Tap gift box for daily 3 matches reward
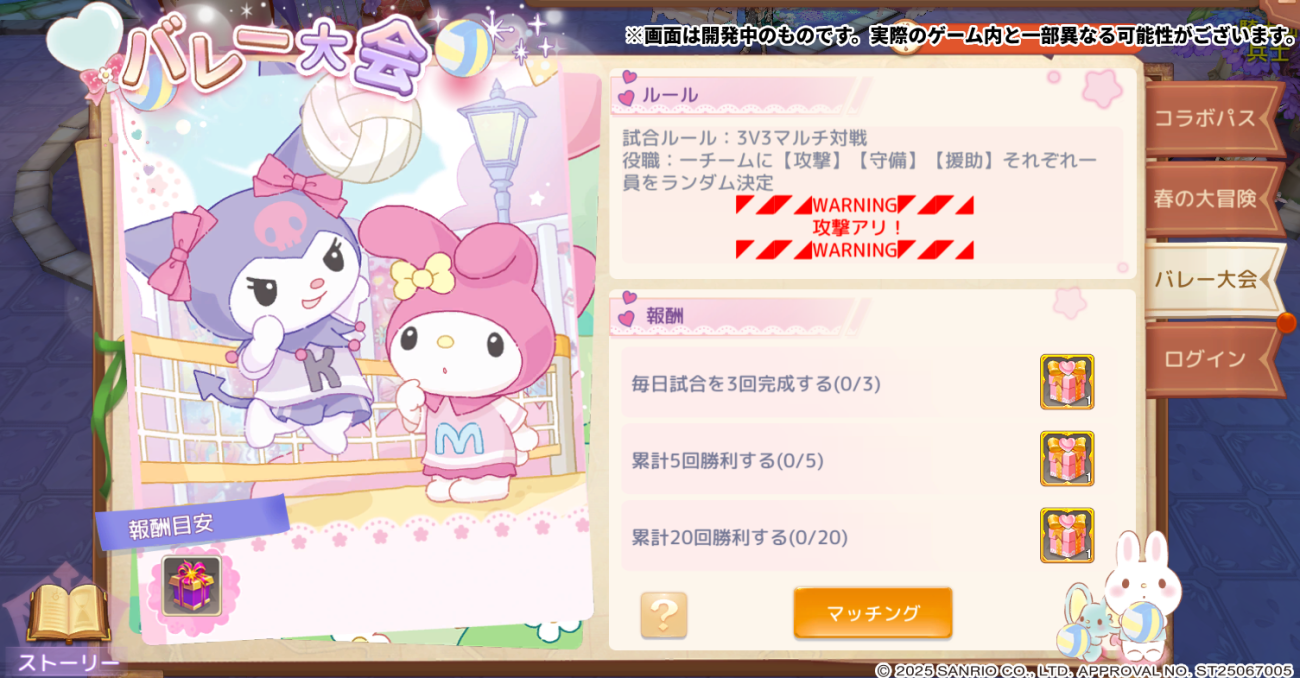 click(1067, 382)
